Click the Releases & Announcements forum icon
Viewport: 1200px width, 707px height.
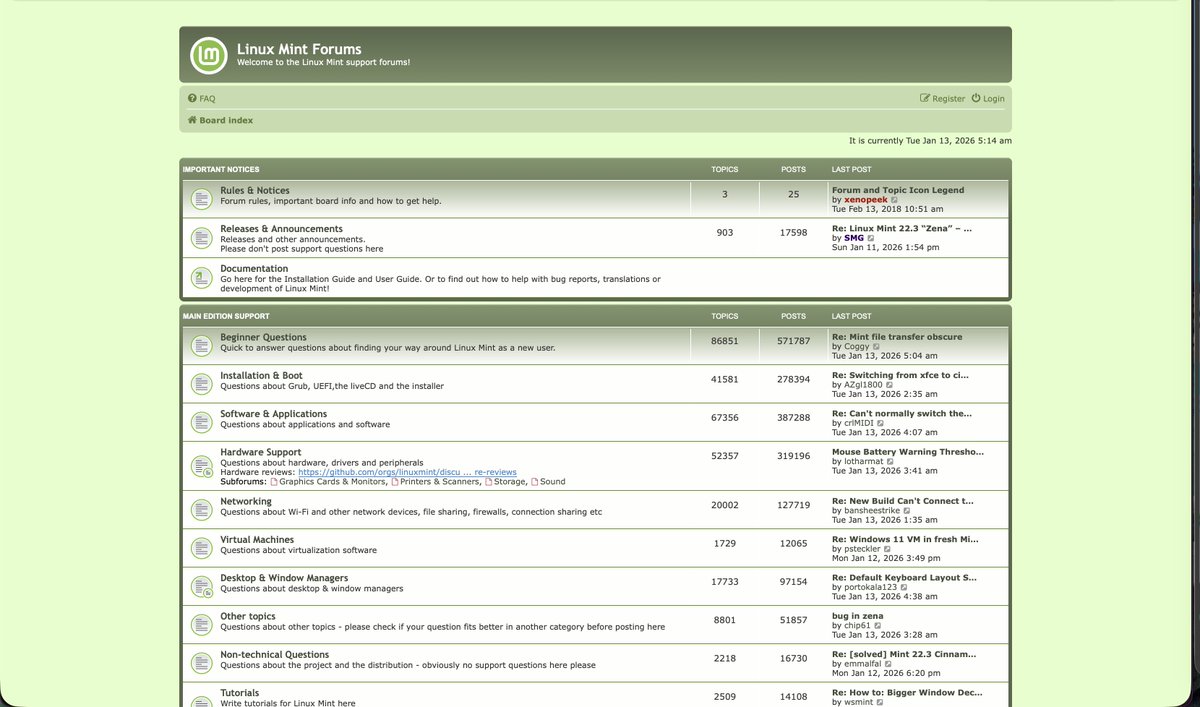point(201,238)
